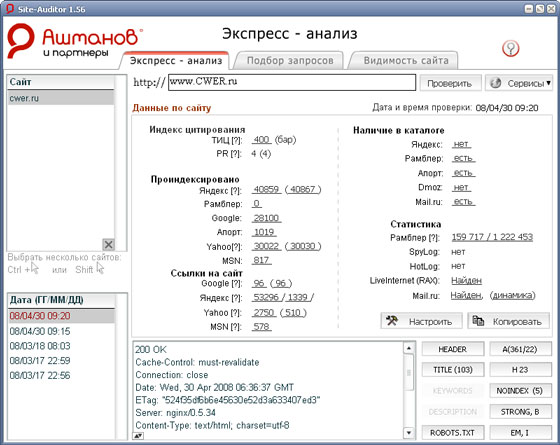Open the ТИЦ value 400 link

(261, 139)
